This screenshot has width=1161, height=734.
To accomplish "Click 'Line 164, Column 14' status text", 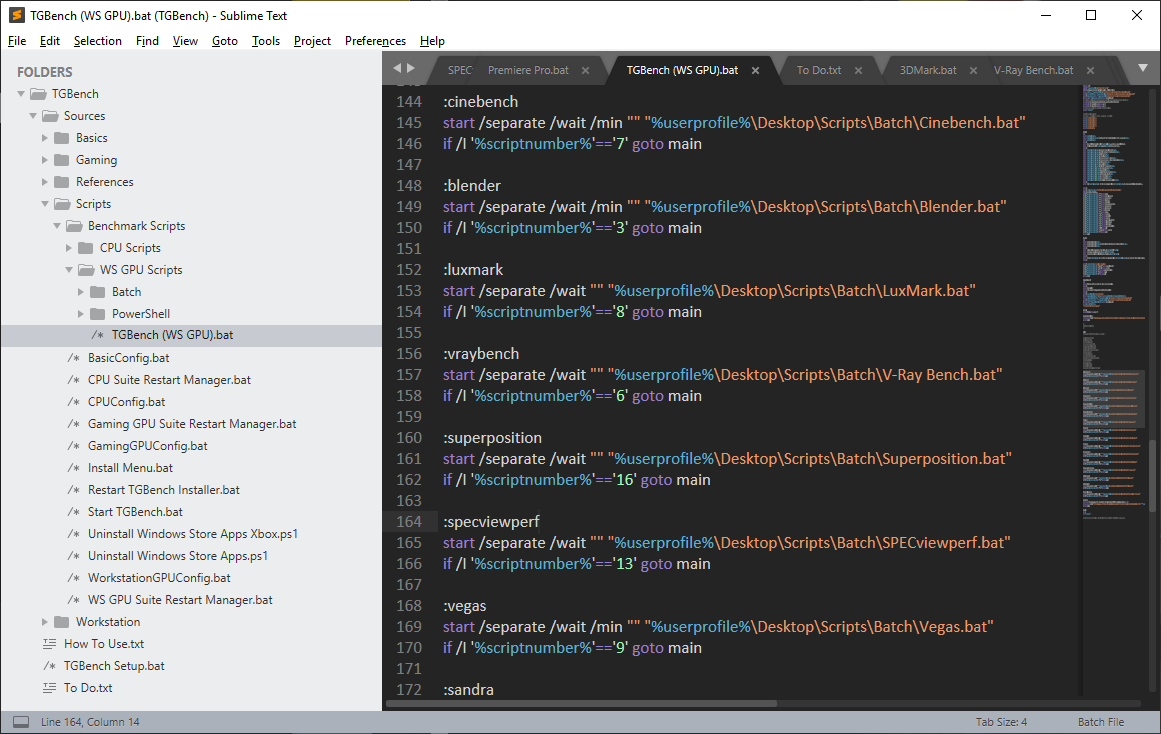I will click(x=90, y=722).
